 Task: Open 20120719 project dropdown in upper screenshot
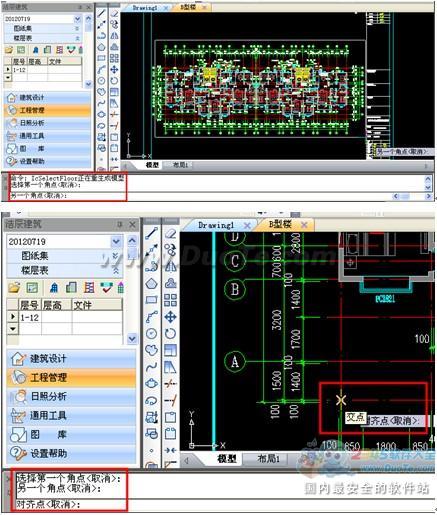(x=77, y=19)
